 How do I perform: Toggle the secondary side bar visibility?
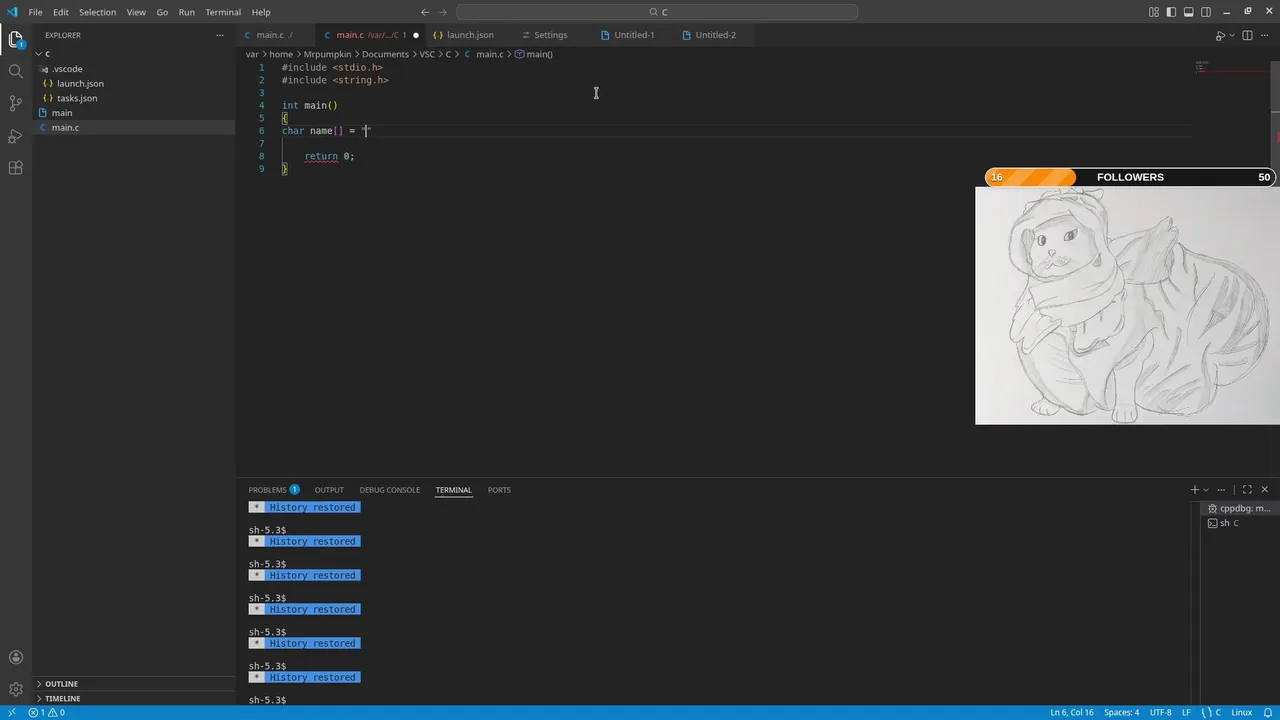(1206, 12)
